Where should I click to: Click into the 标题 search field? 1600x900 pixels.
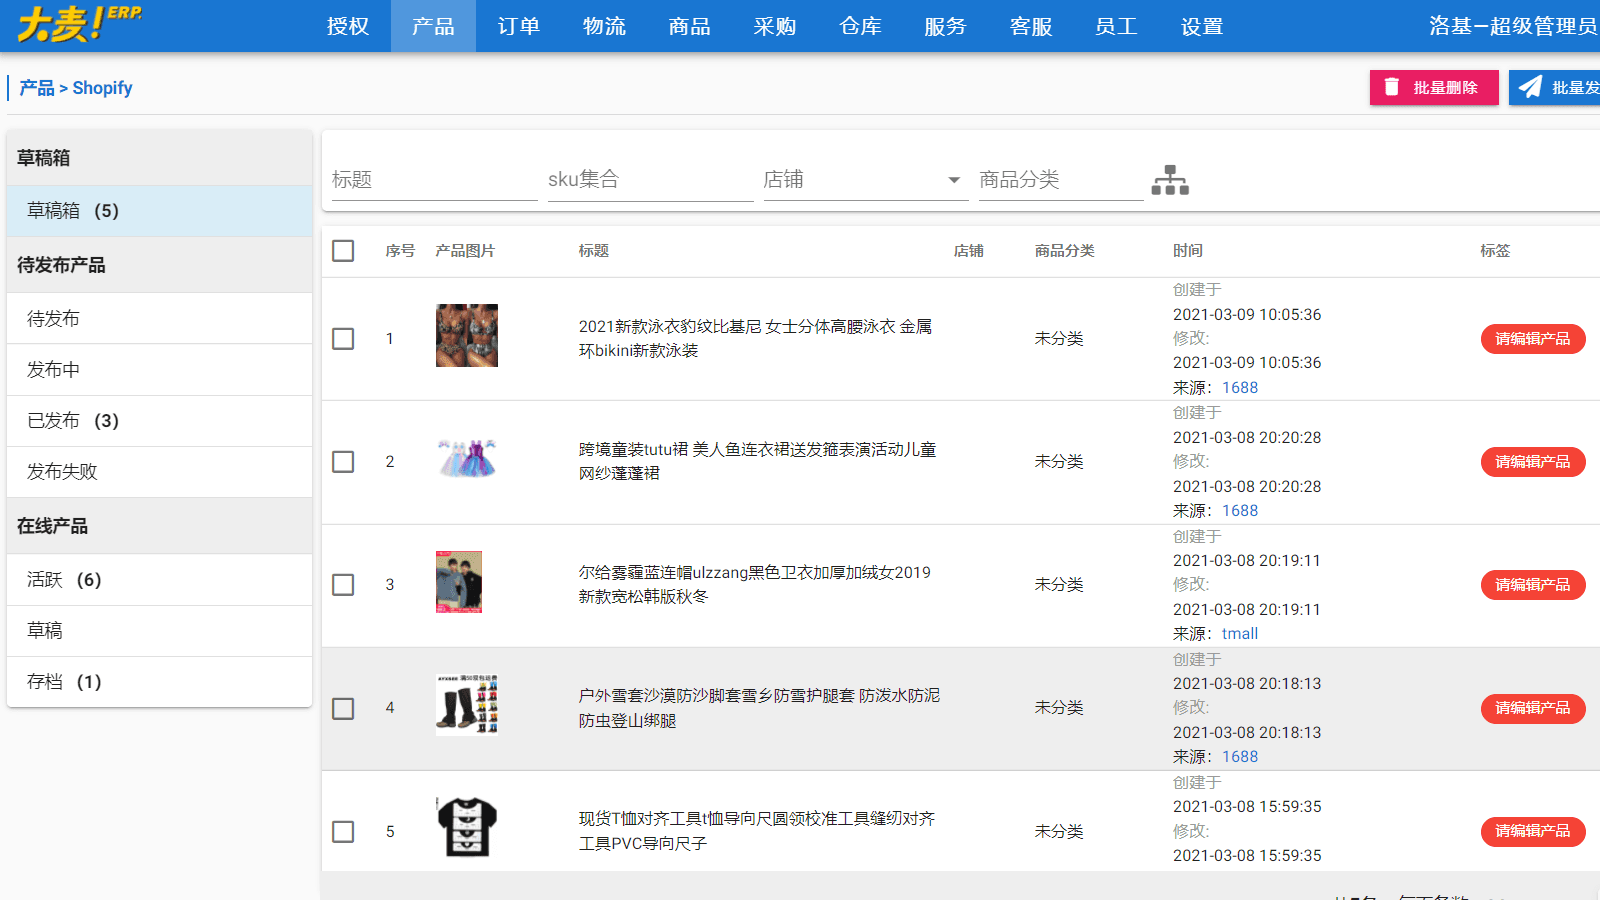(430, 180)
